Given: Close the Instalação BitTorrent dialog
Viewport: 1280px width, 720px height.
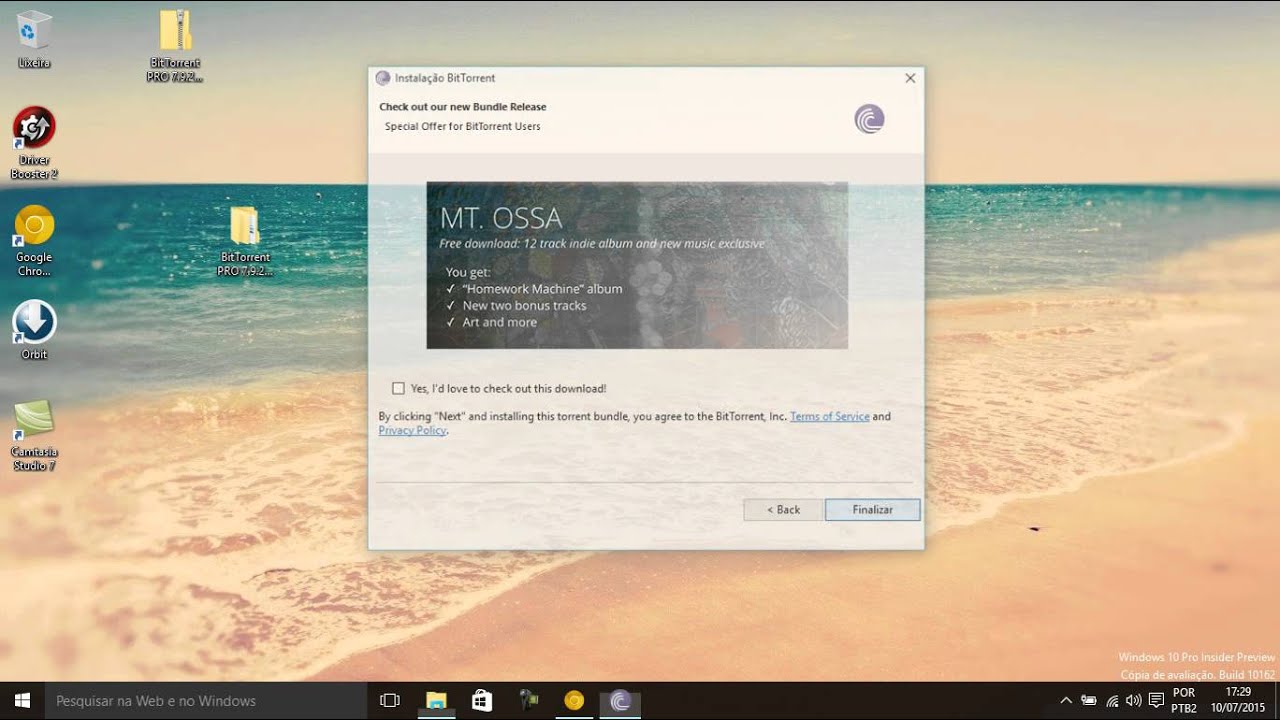Looking at the screenshot, I should 910,78.
